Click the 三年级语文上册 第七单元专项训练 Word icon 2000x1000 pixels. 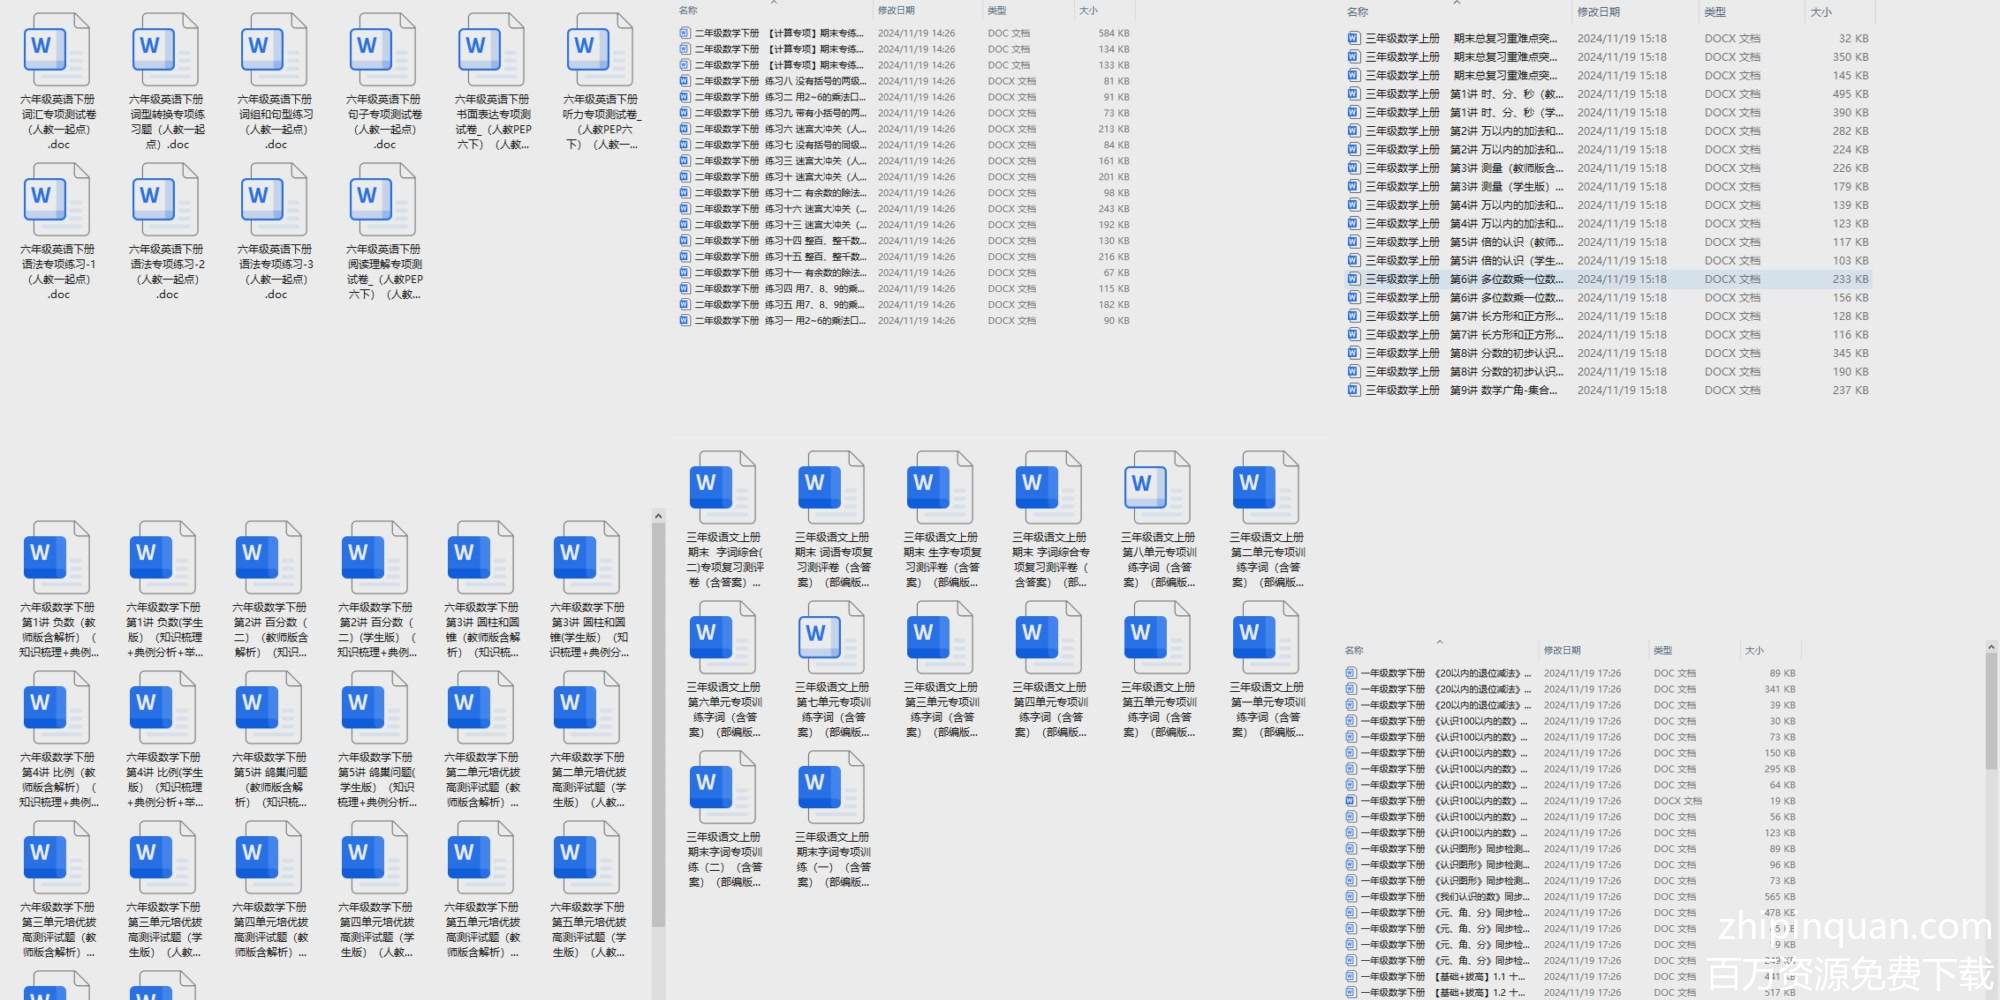click(832, 639)
